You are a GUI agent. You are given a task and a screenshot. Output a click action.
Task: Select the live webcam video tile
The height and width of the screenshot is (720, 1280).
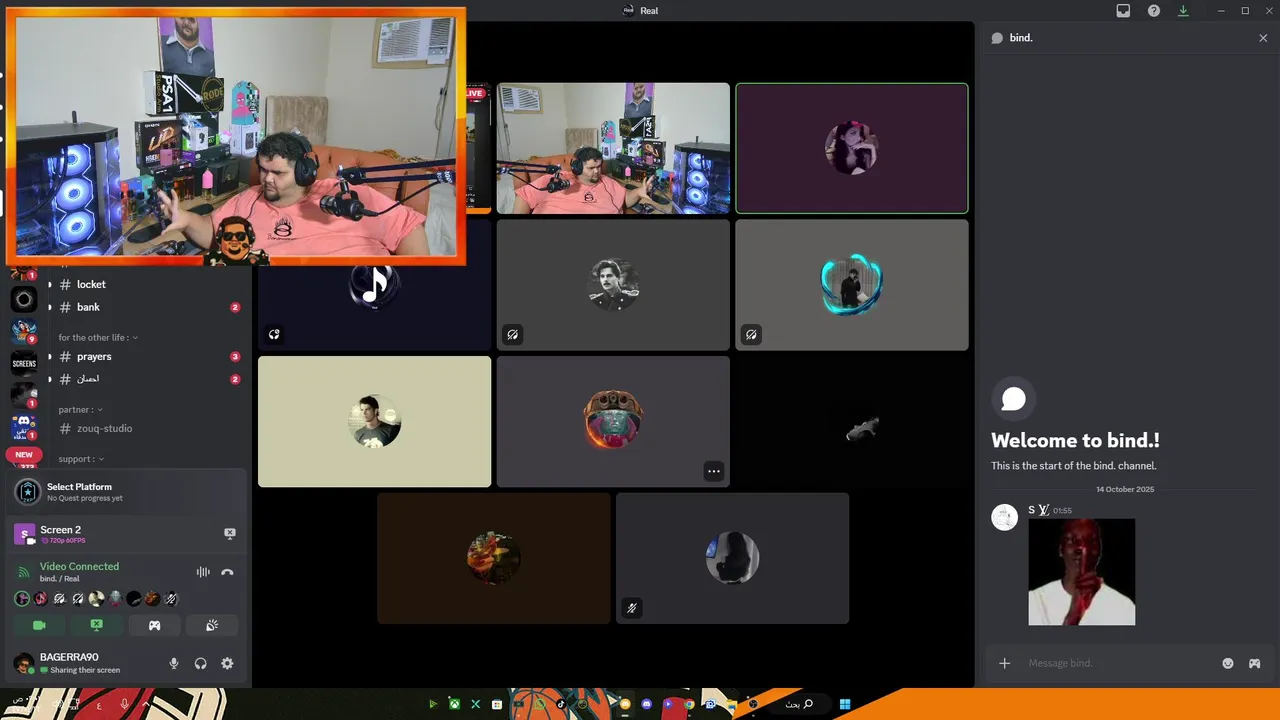(x=613, y=148)
